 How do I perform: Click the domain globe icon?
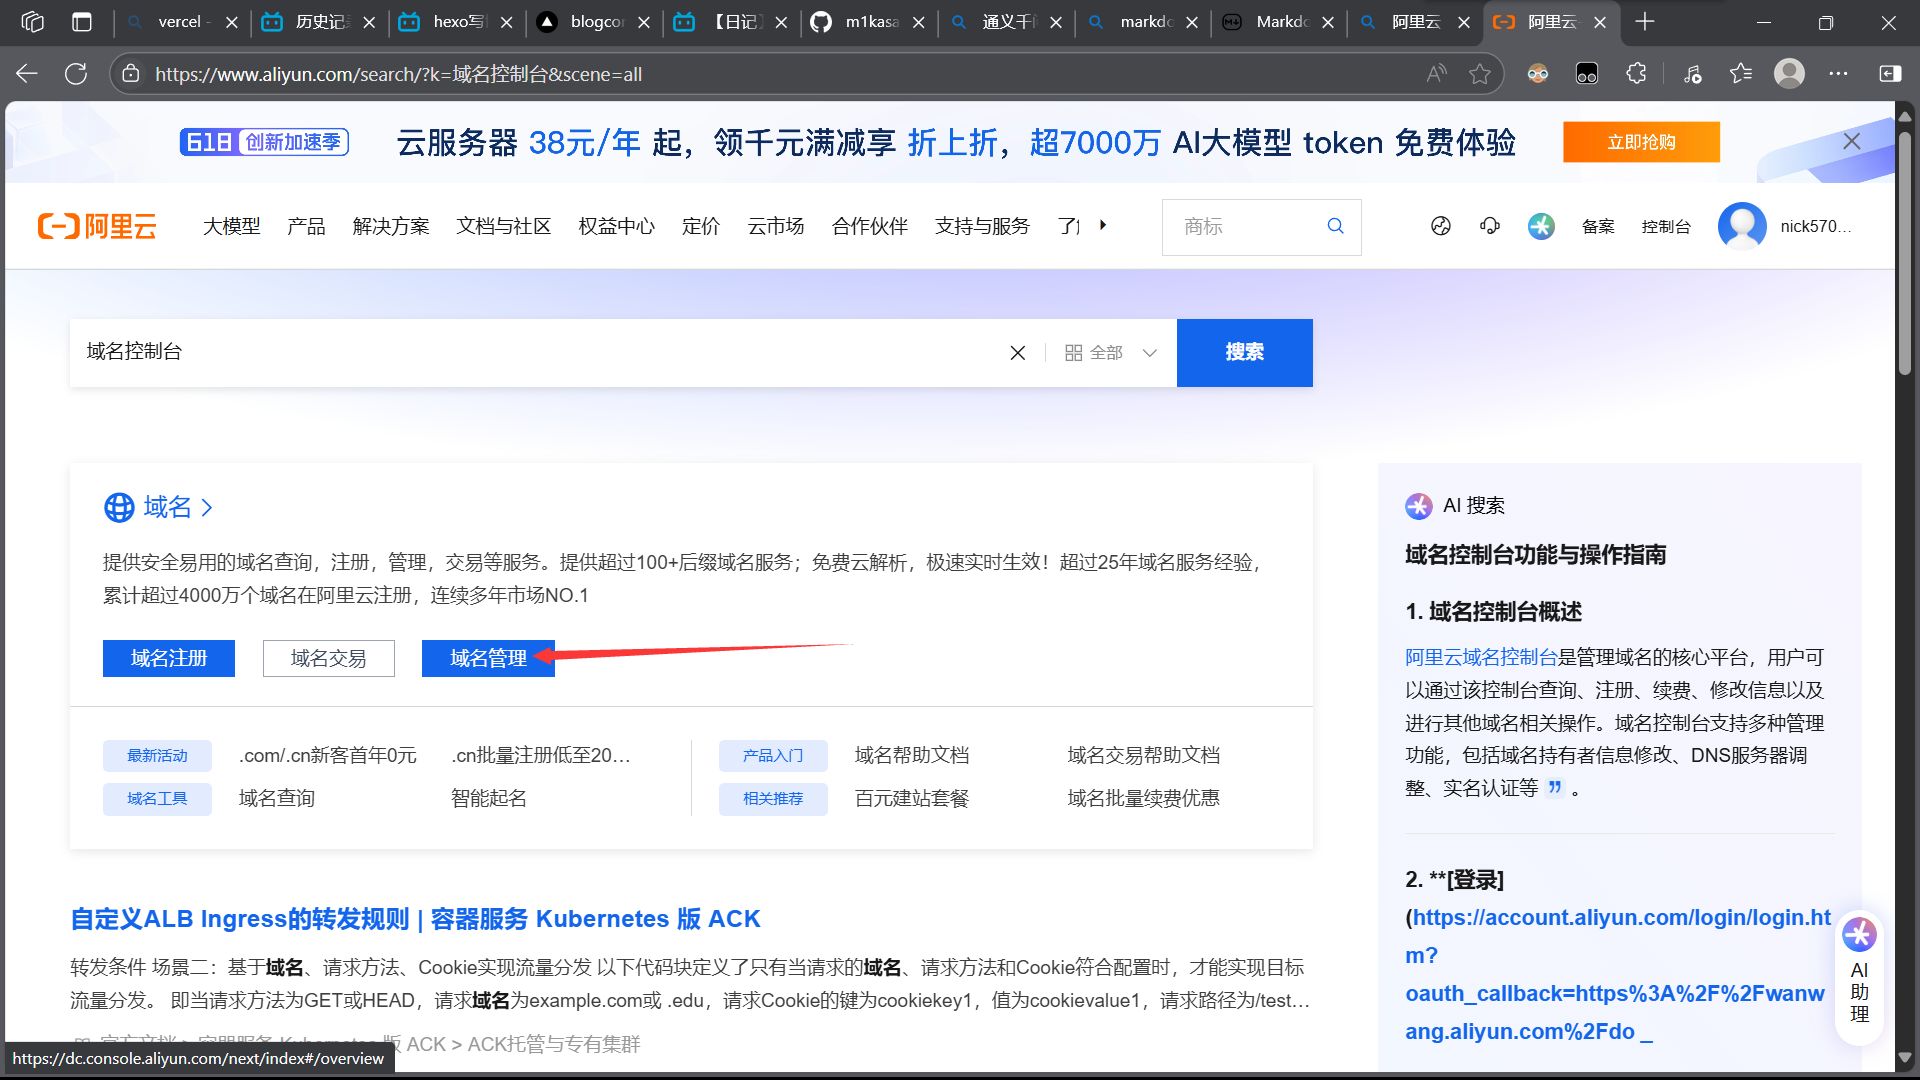pos(119,507)
